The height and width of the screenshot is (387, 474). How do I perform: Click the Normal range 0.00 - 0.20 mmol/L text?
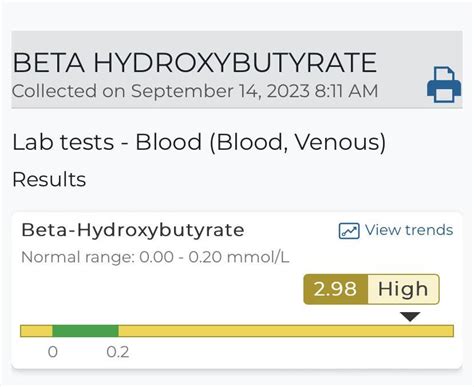click(155, 257)
